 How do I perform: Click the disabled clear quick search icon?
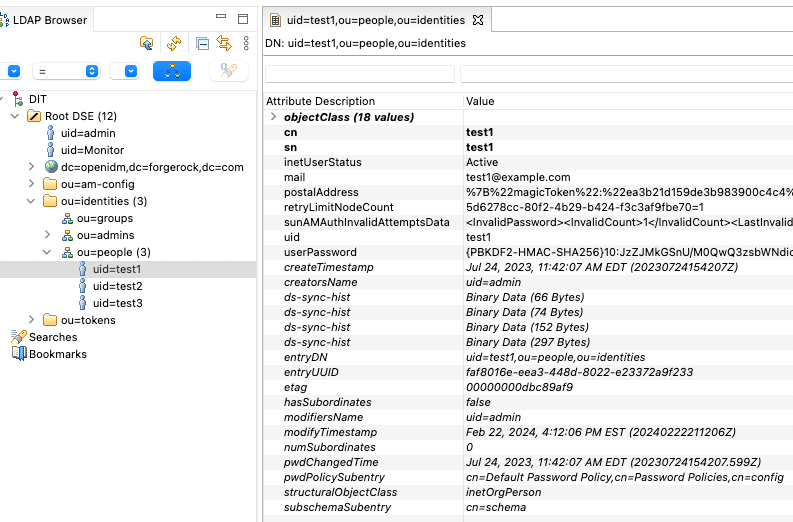pyautogui.click(x=229, y=71)
